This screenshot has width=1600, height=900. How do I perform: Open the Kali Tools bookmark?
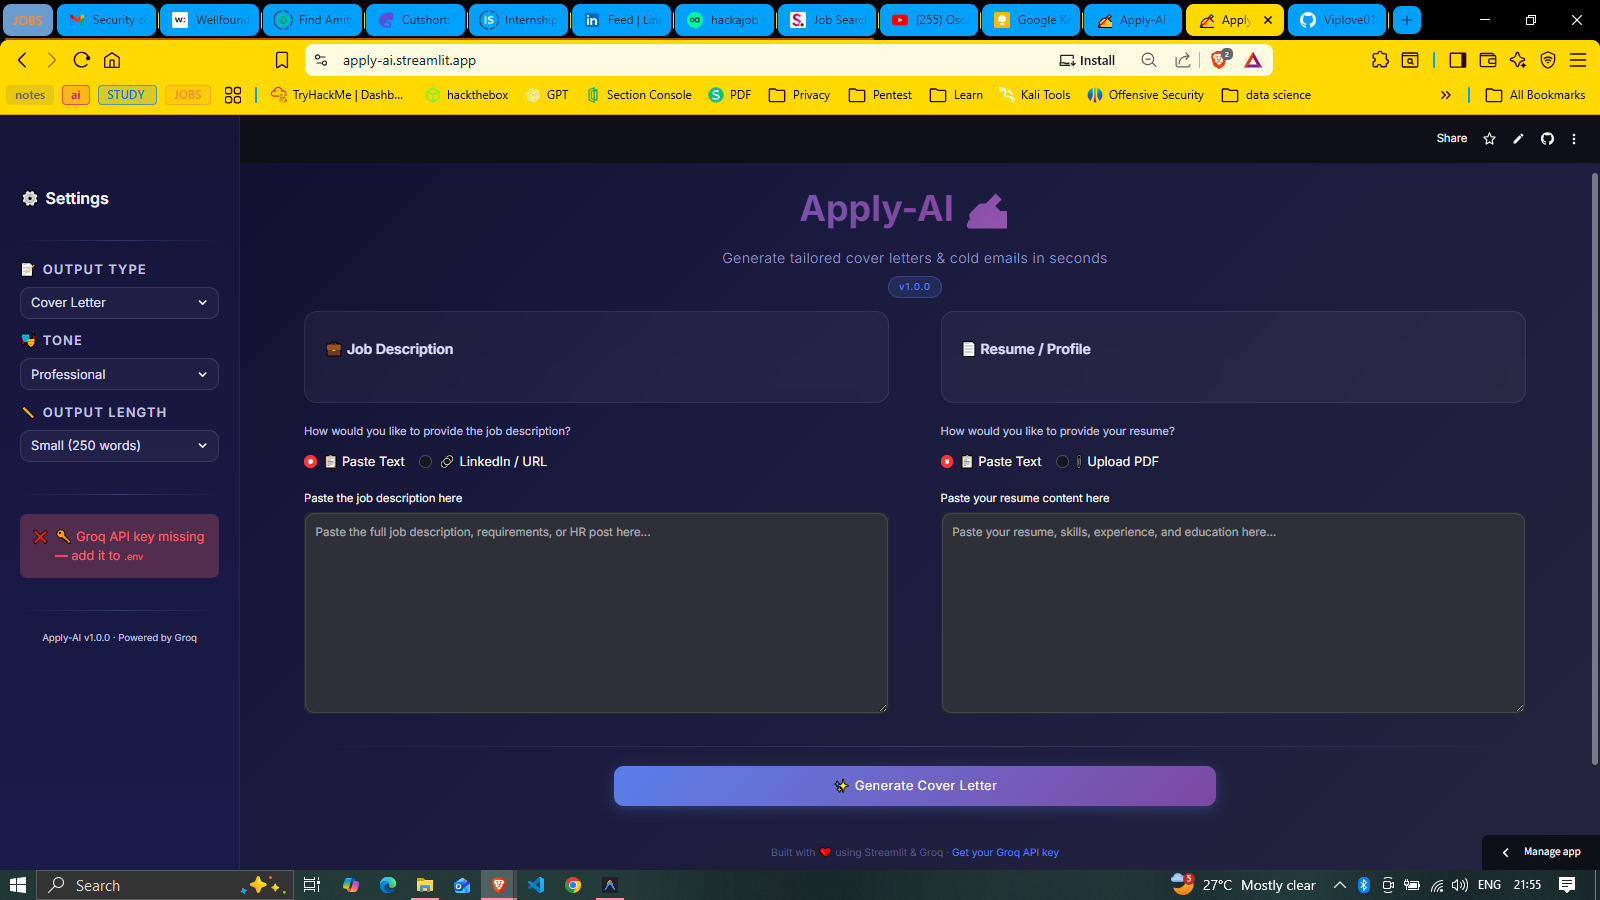tap(1034, 95)
